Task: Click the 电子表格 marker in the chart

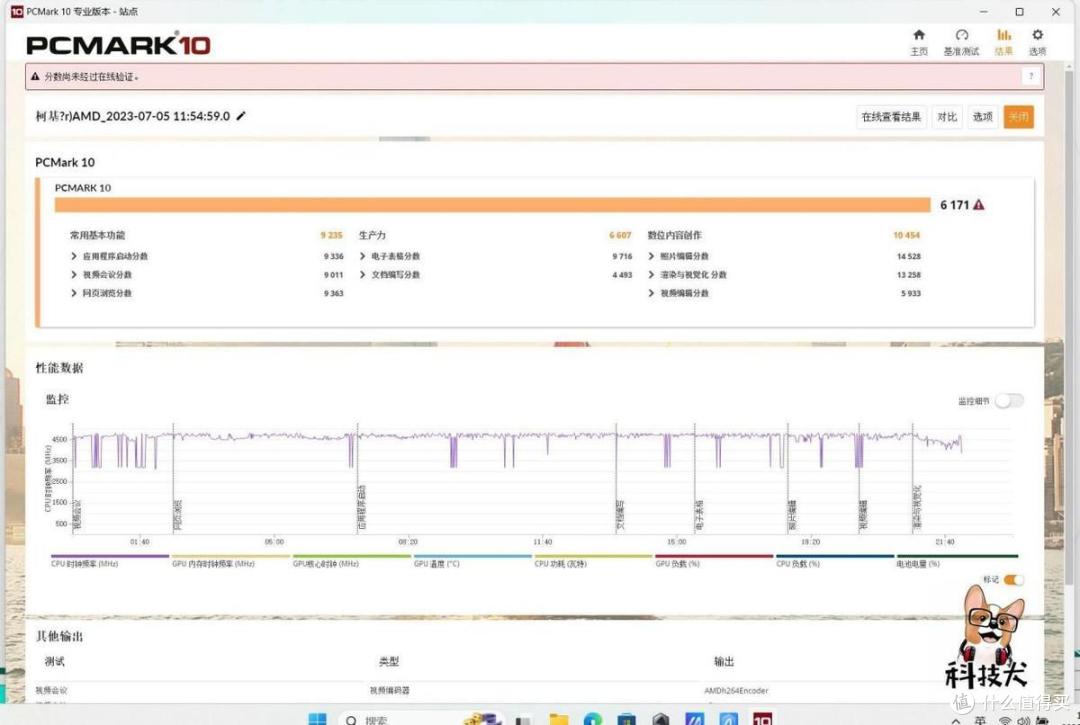Action: 699,515
